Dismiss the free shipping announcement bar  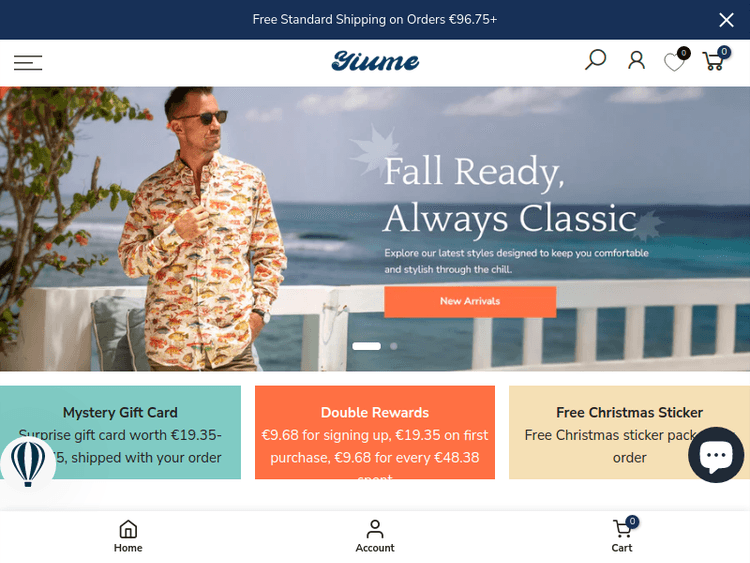[726, 20]
